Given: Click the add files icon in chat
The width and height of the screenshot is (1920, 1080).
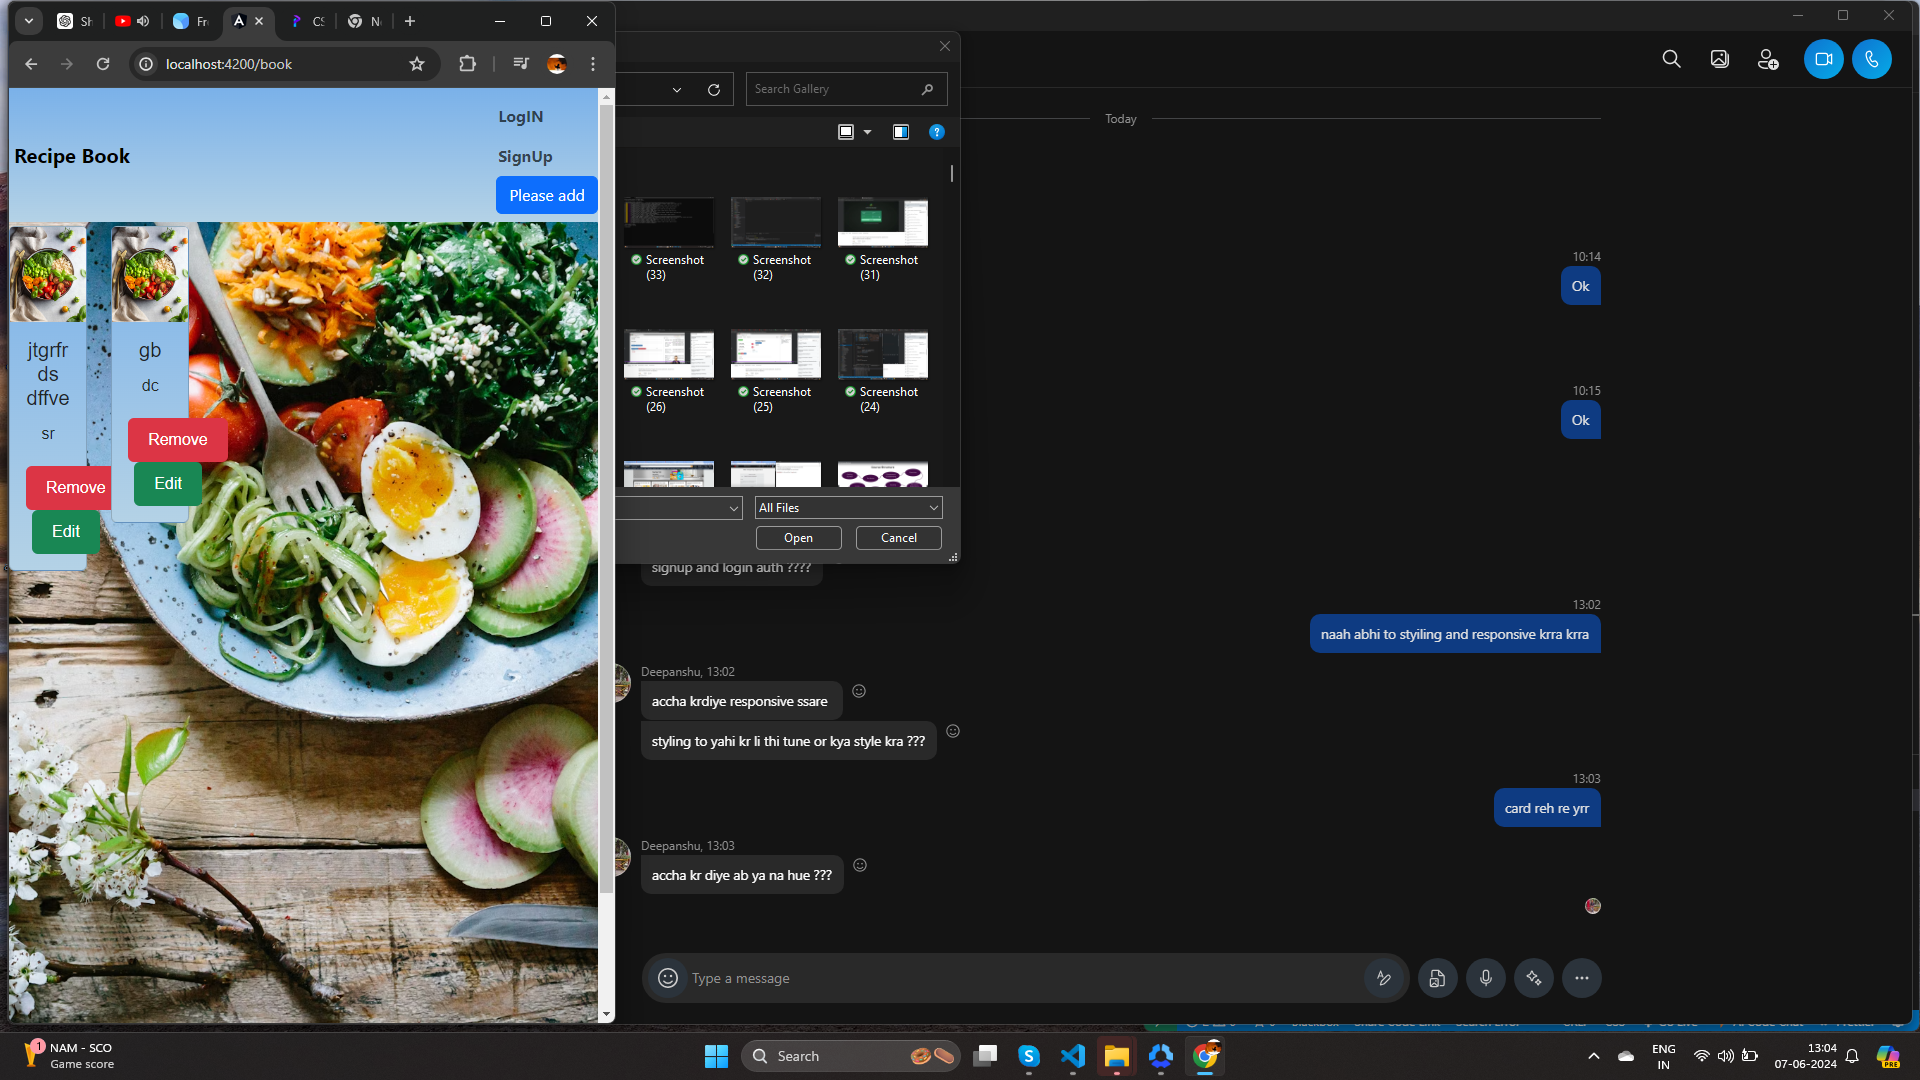Looking at the screenshot, I should coord(1437,978).
